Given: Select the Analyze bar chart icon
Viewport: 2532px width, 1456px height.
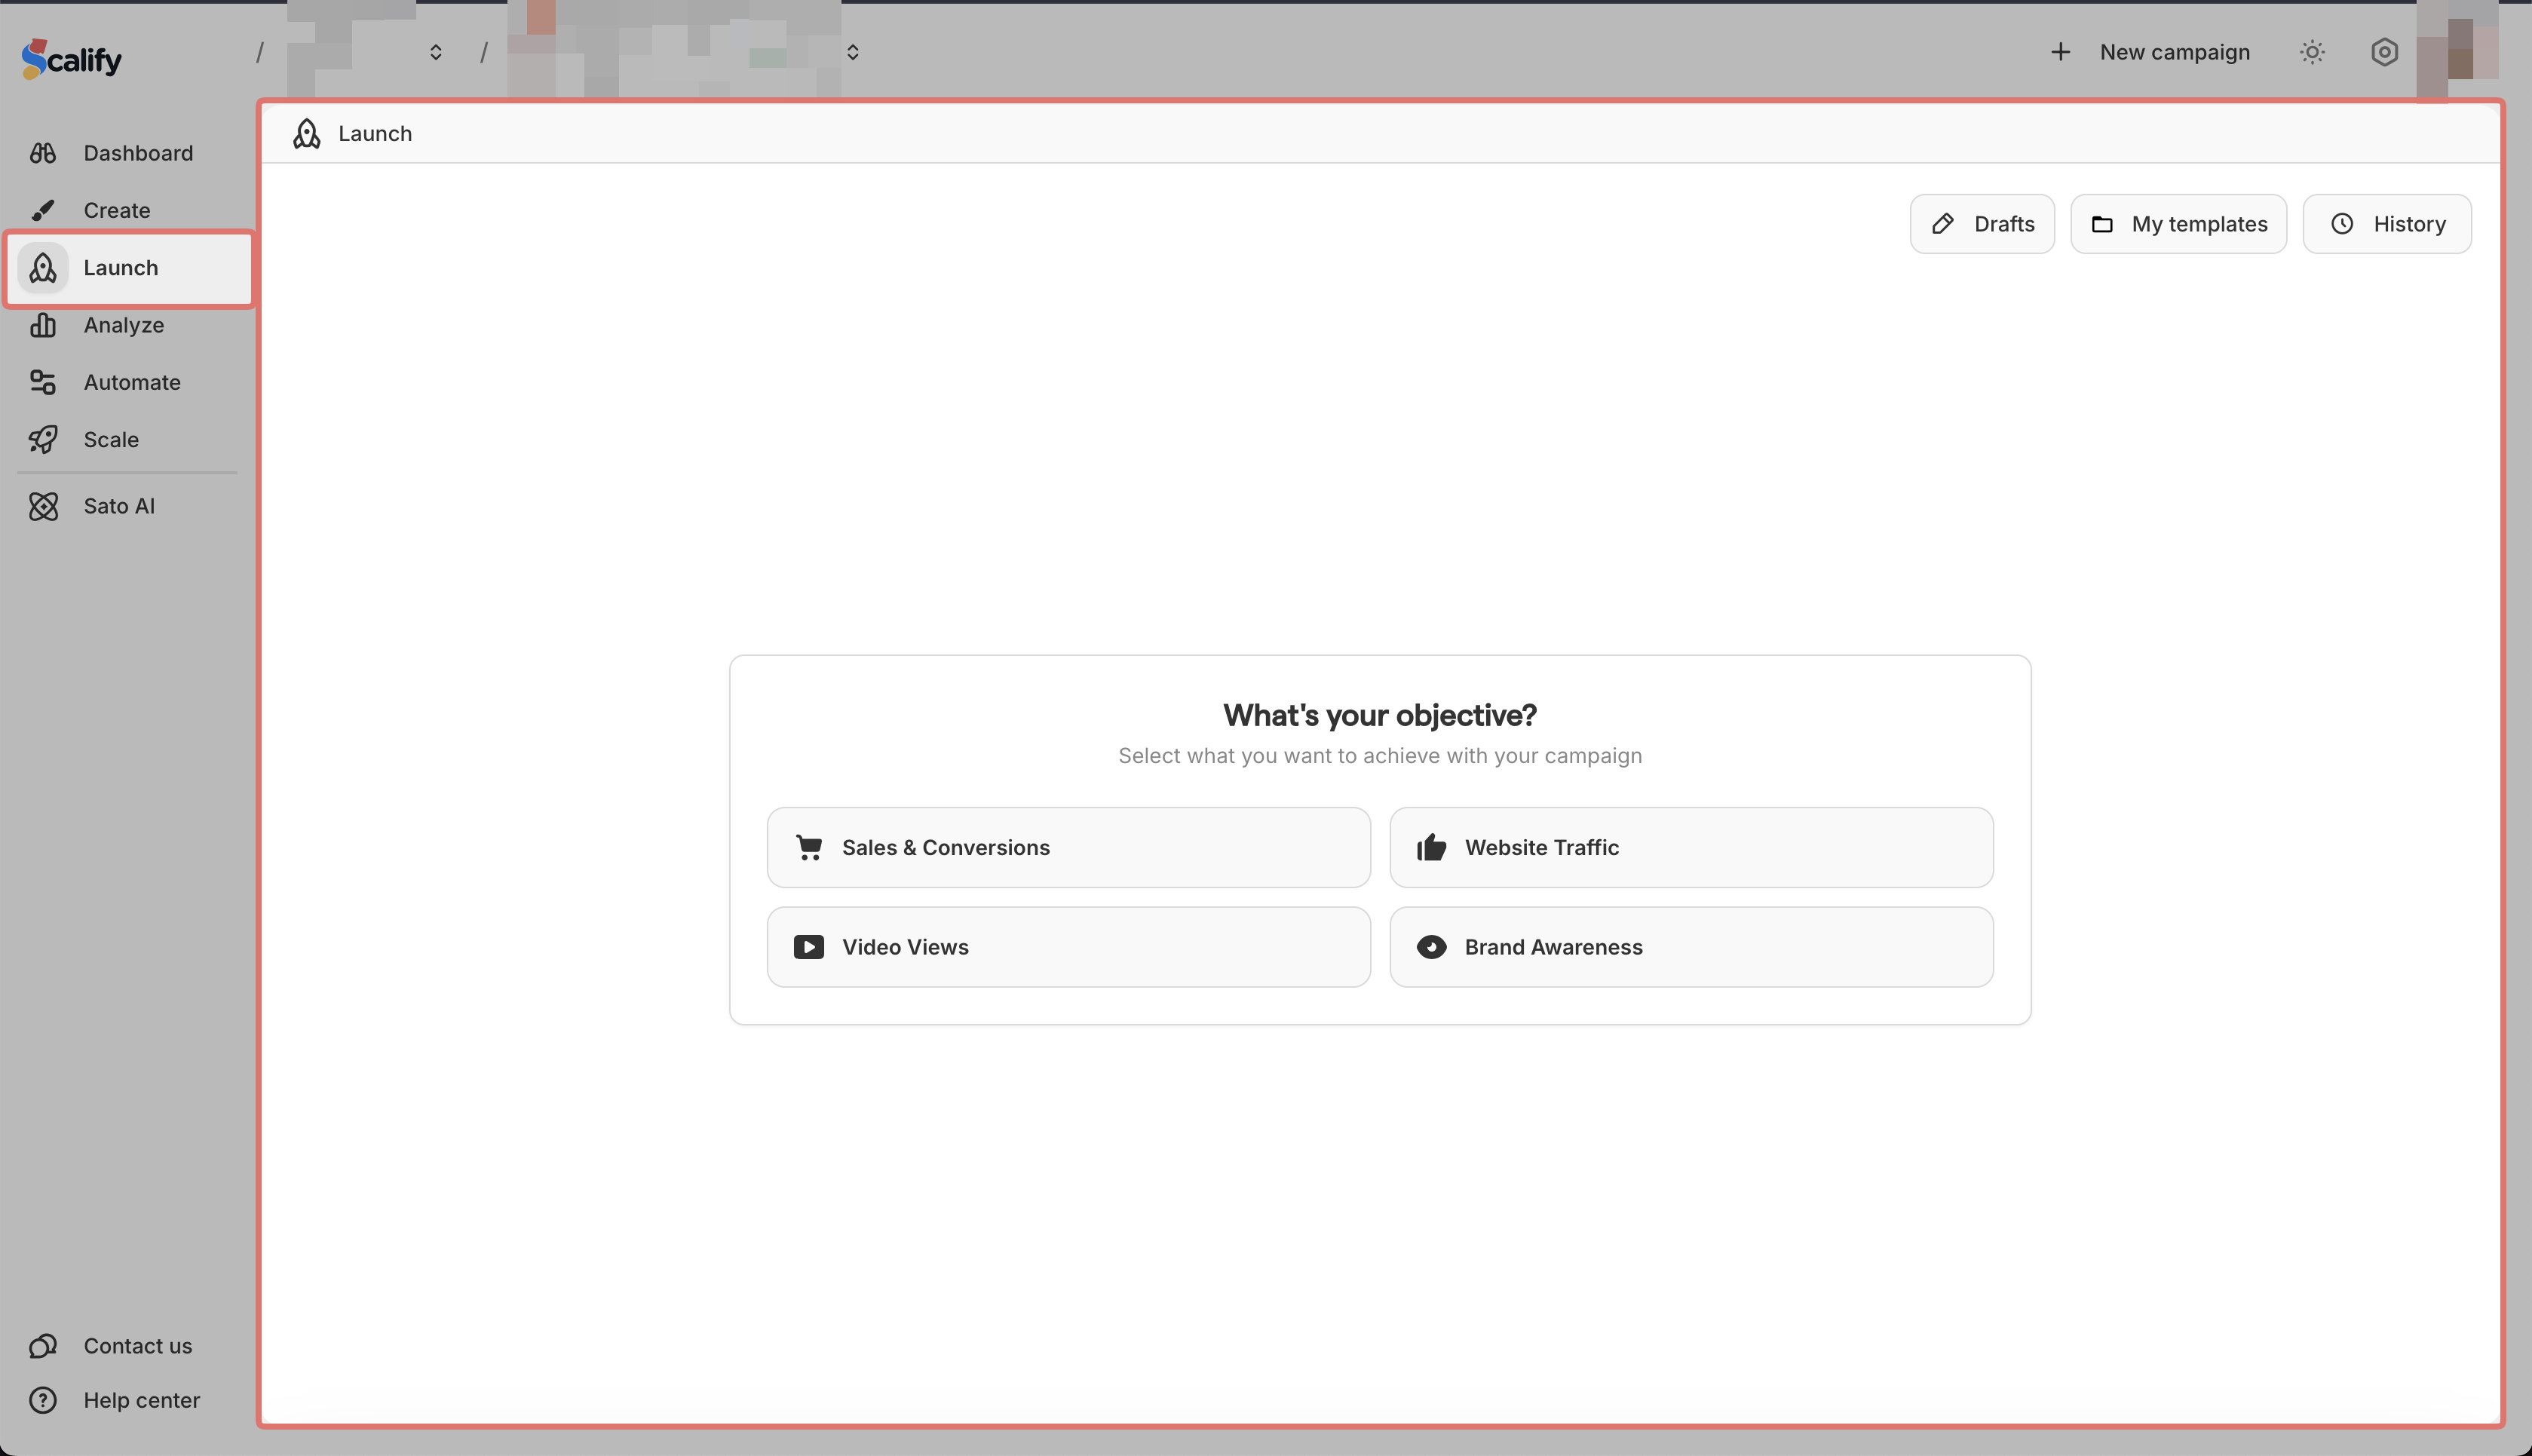Looking at the screenshot, I should pos(43,325).
